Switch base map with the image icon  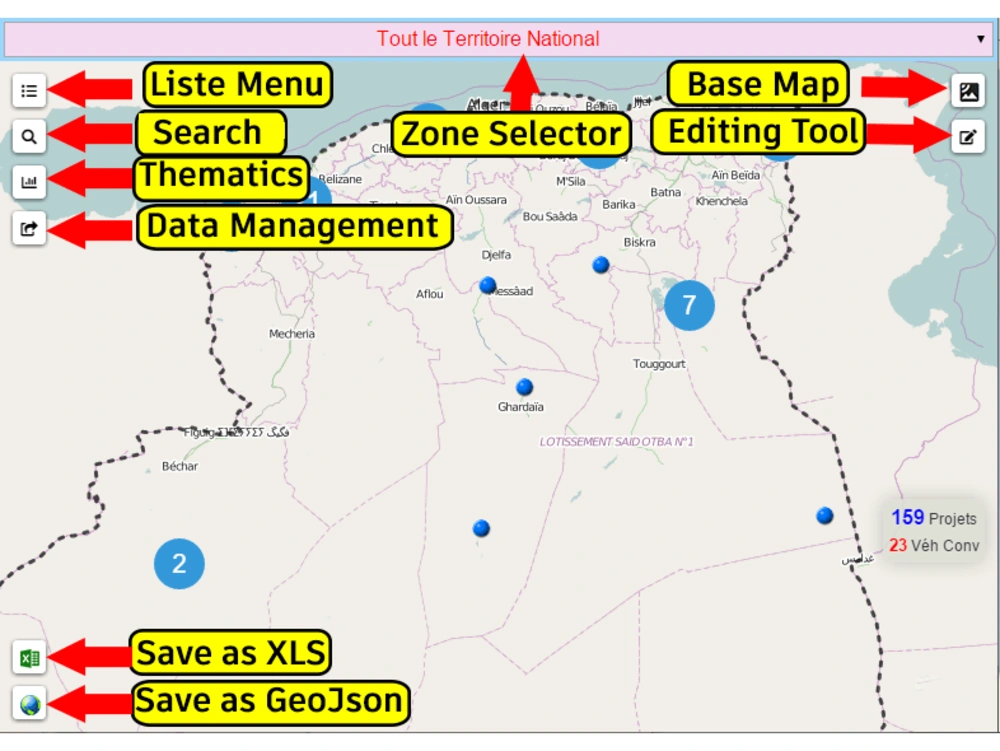click(968, 91)
